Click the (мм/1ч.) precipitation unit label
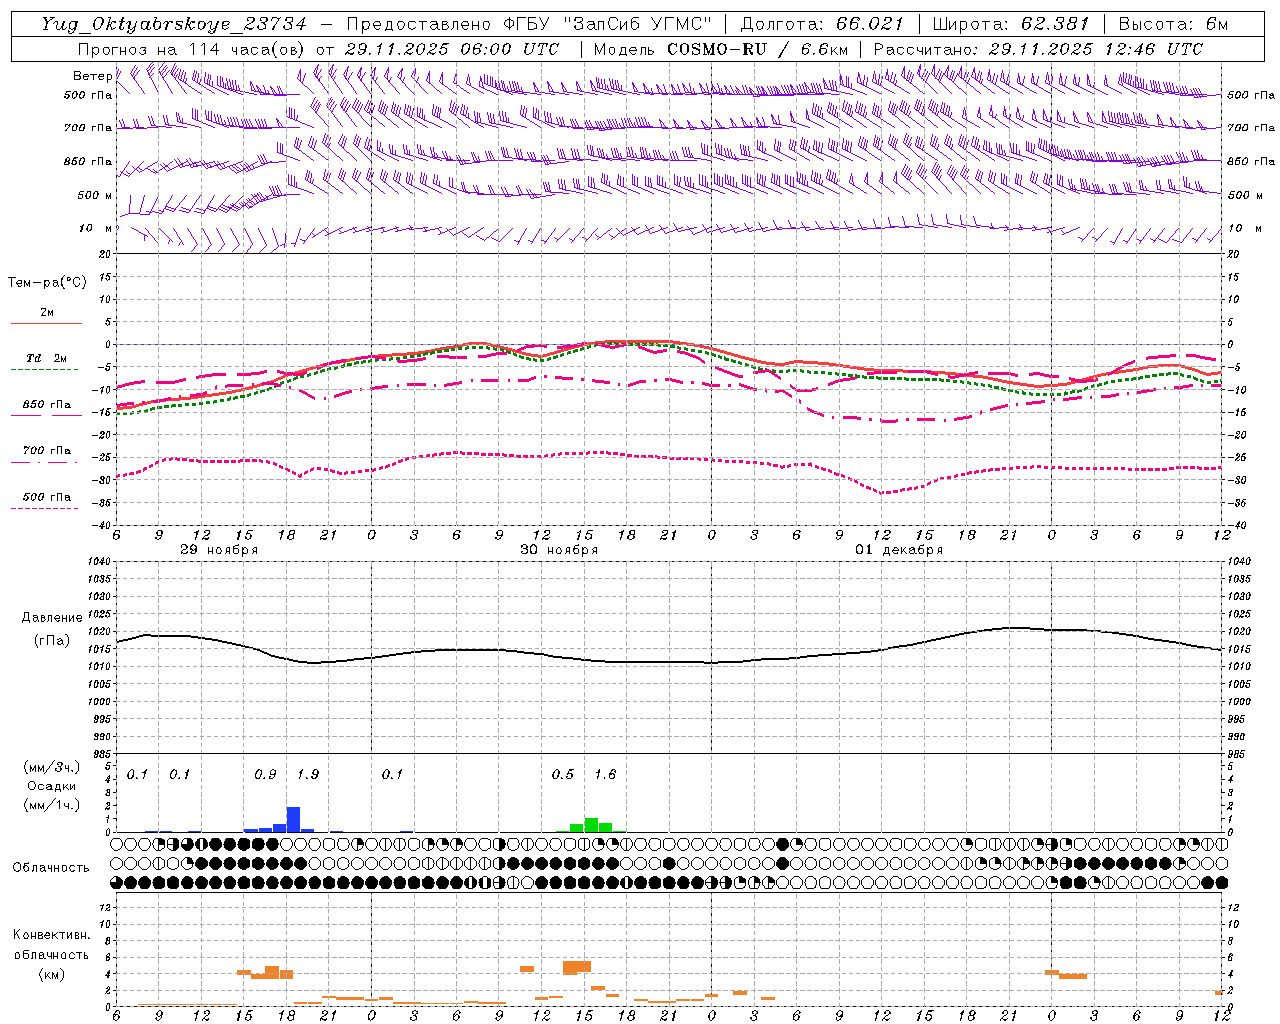 [x=52, y=805]
